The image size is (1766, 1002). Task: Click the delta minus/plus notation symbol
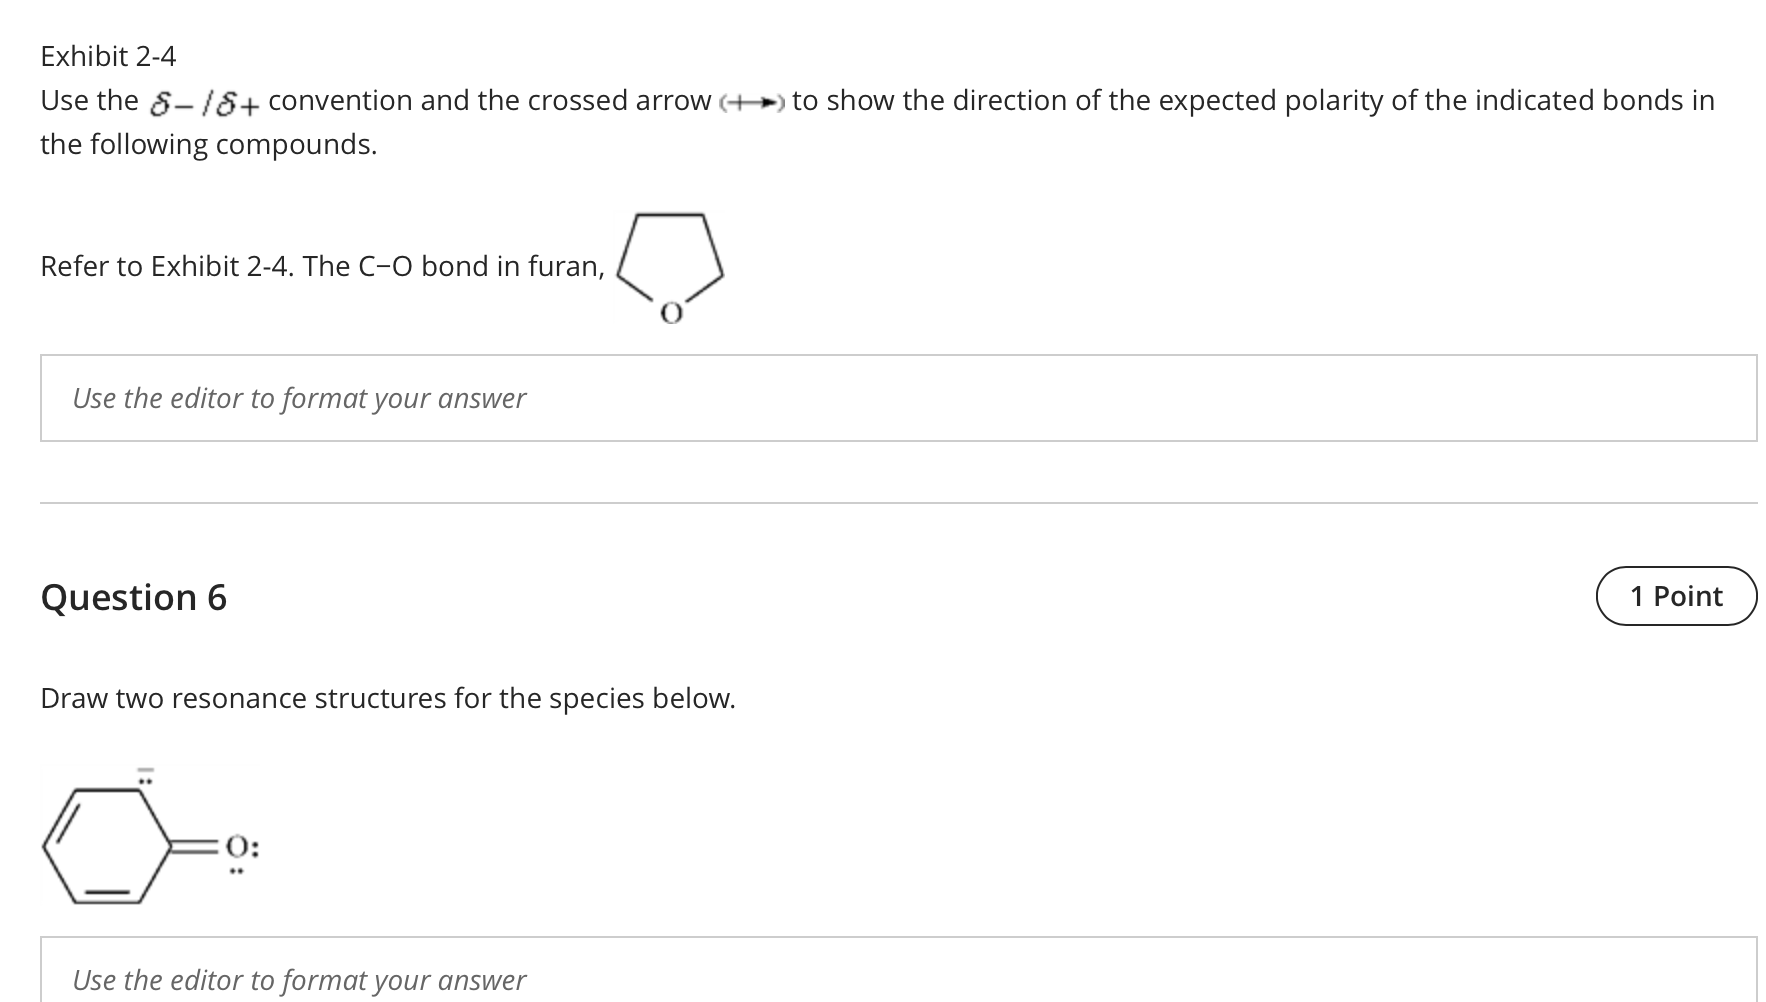pos(204,101)
